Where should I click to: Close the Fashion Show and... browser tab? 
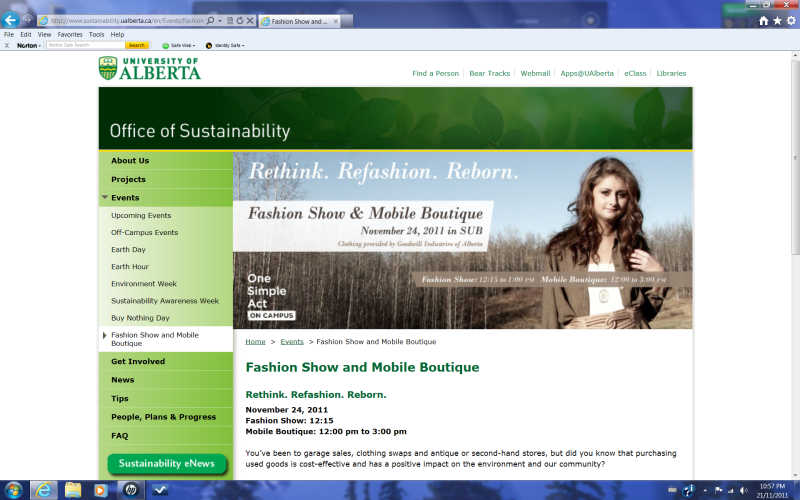click(x=336, y=21)
